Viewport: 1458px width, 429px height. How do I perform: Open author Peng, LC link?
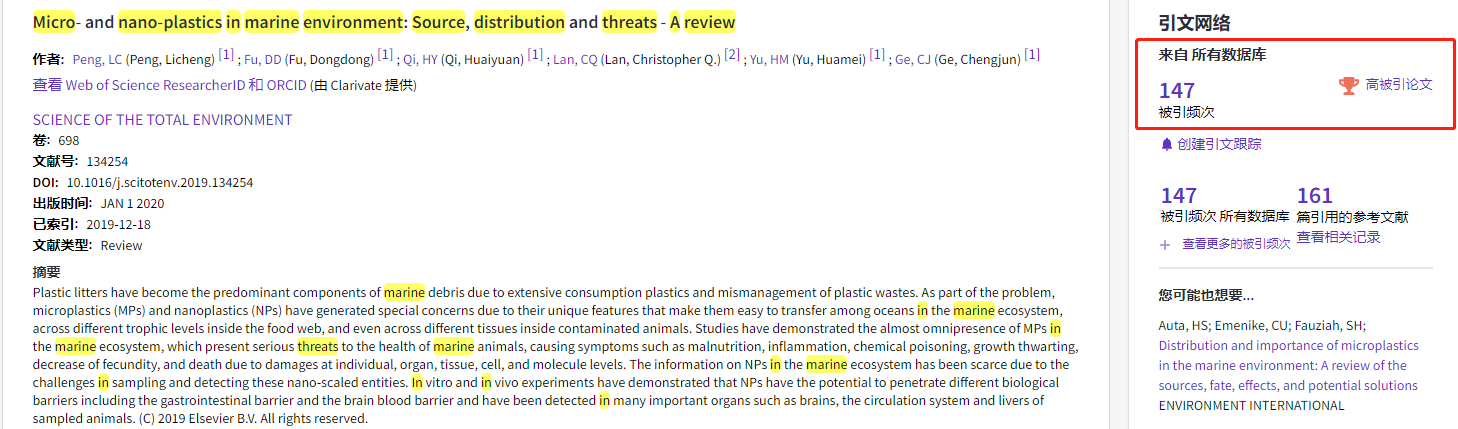click(x=96, y=59)
